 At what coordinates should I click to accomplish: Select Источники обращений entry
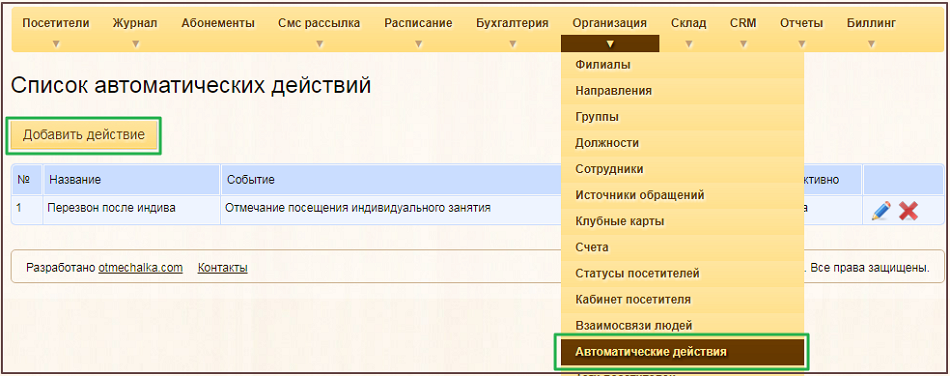683,195
